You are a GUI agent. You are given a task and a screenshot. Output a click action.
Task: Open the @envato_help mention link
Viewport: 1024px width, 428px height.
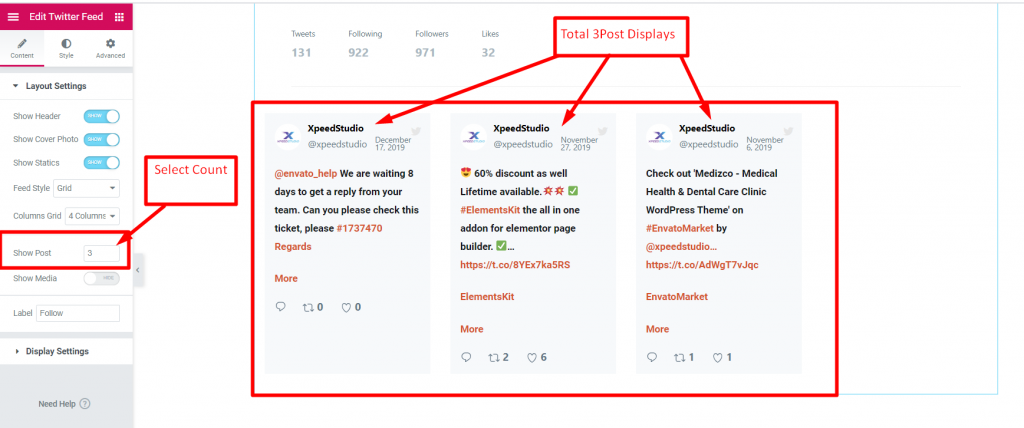coord(306,174)
